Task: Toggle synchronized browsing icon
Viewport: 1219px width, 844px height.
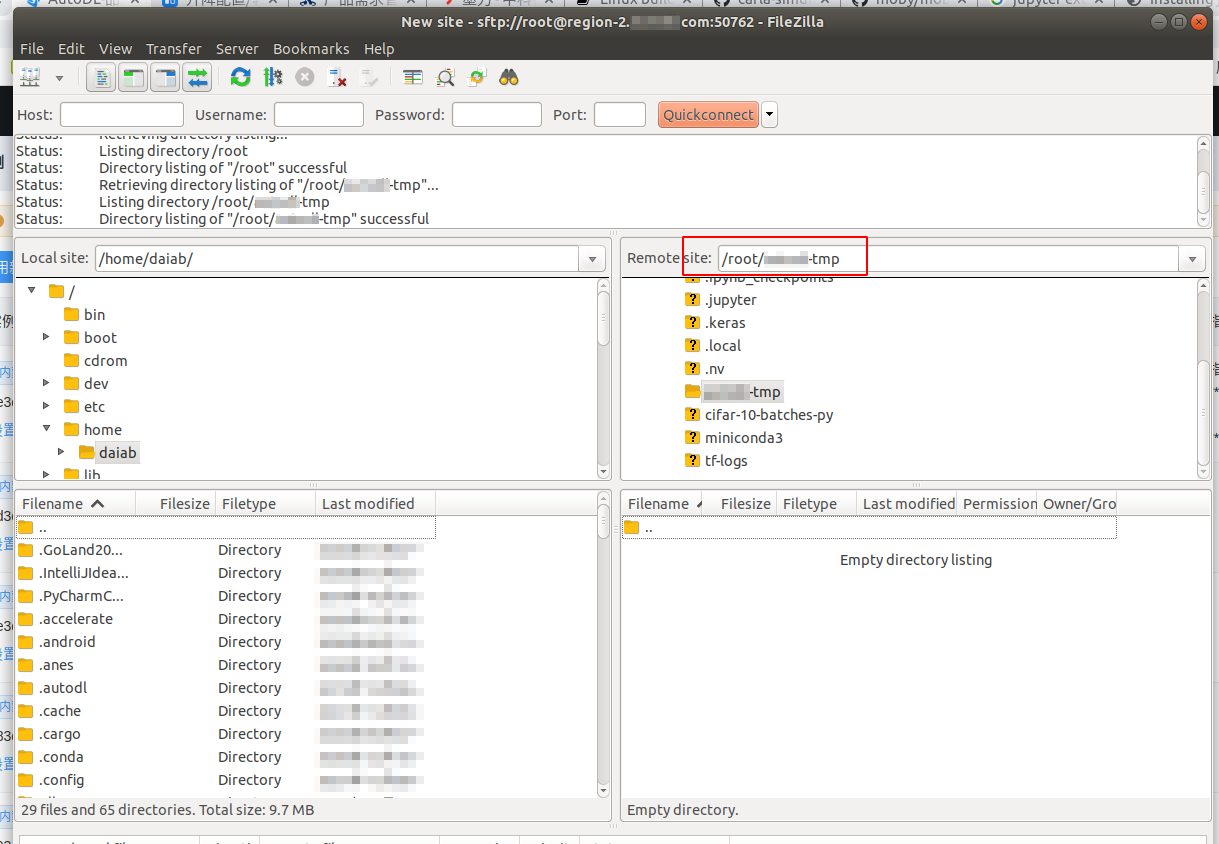Action: [x=477, y=77]
